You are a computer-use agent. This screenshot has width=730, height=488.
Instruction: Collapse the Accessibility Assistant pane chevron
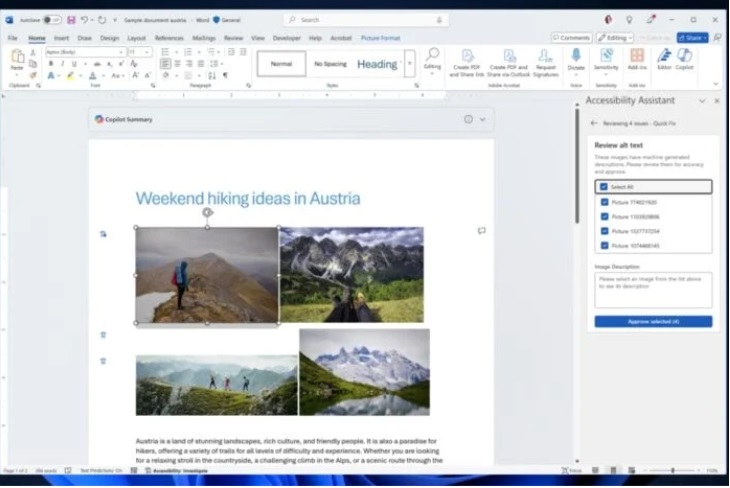(x=702, y=101)
